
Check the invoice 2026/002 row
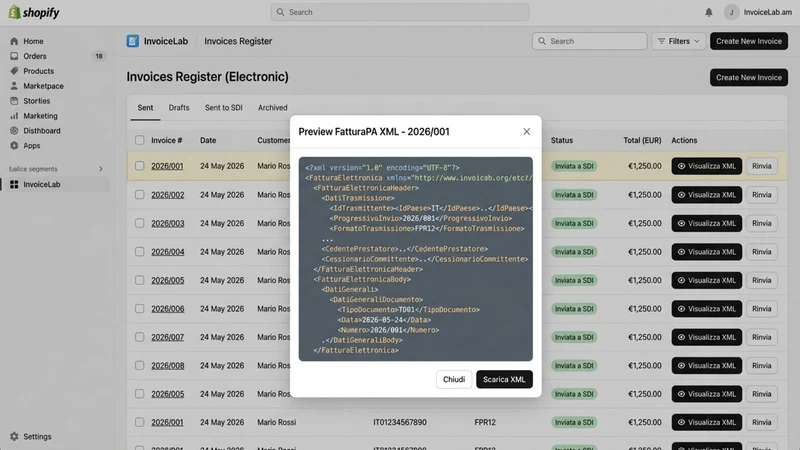(x=139, y=194)
